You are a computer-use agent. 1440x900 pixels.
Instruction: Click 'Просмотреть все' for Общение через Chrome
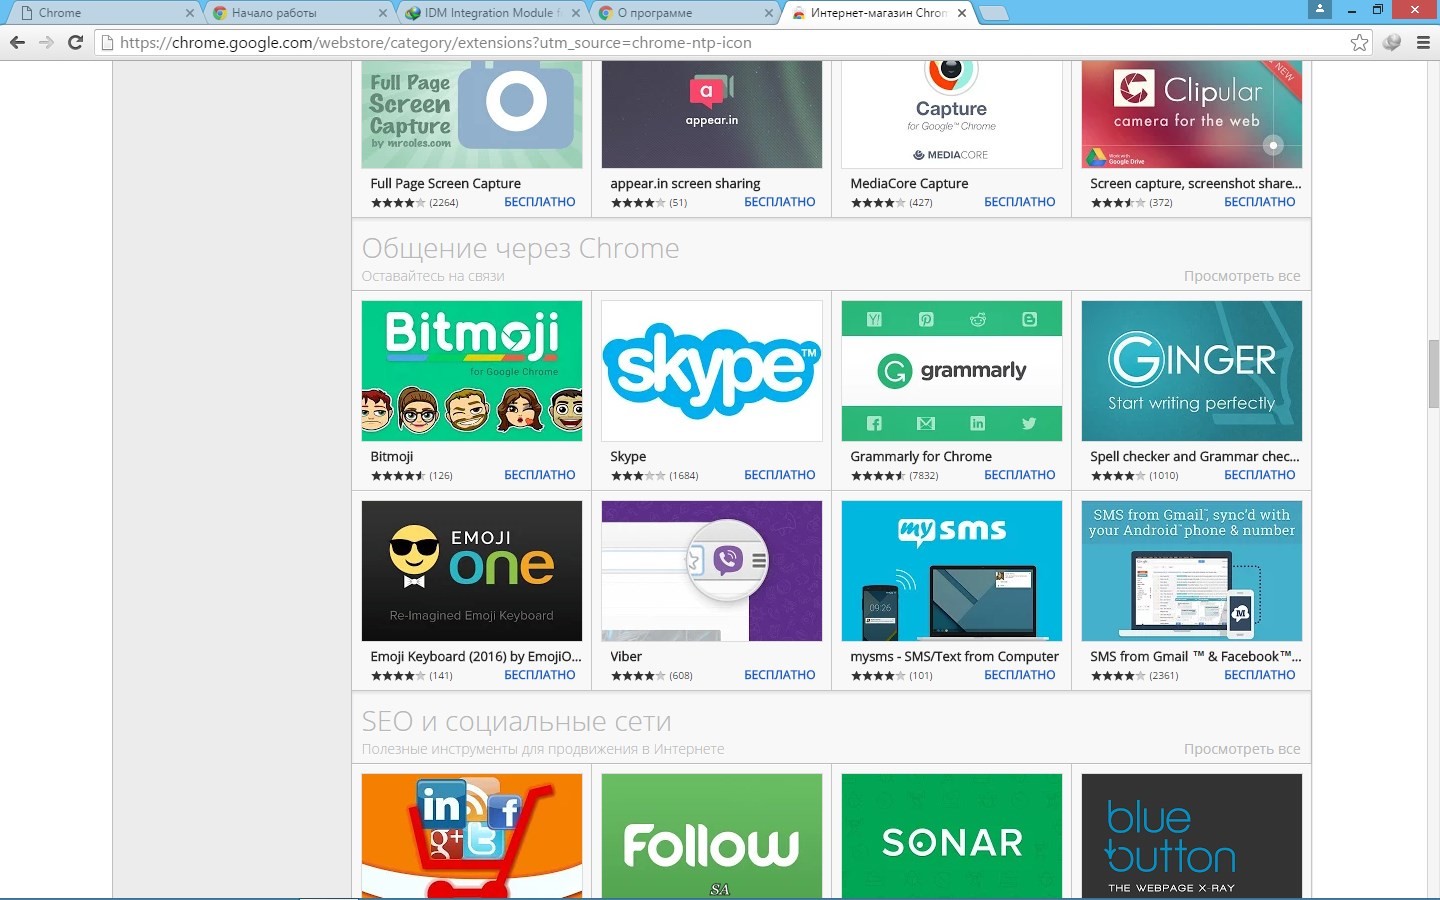1241,276
